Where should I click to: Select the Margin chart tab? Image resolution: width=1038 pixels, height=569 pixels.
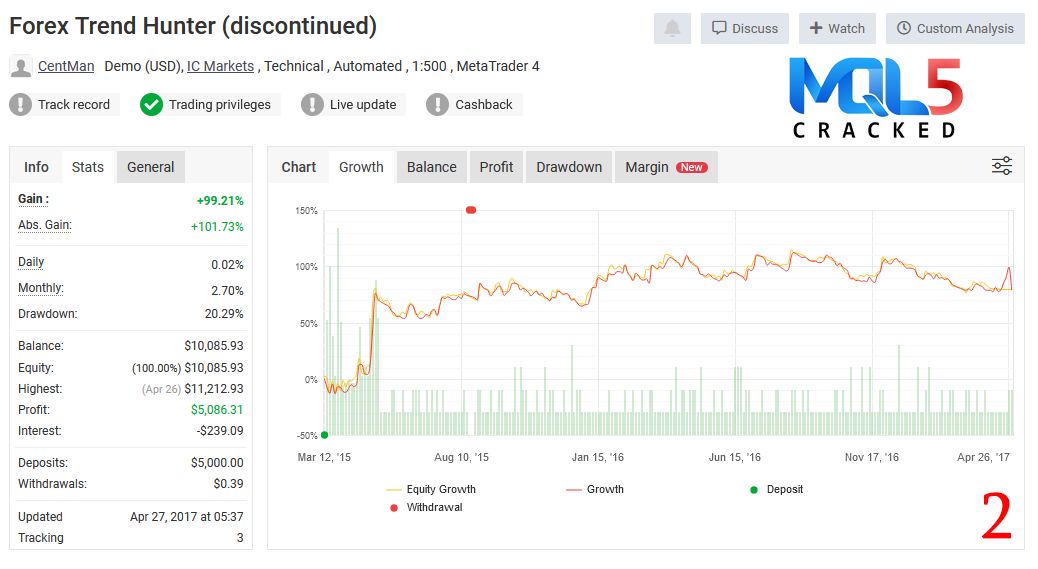point(666,167)
